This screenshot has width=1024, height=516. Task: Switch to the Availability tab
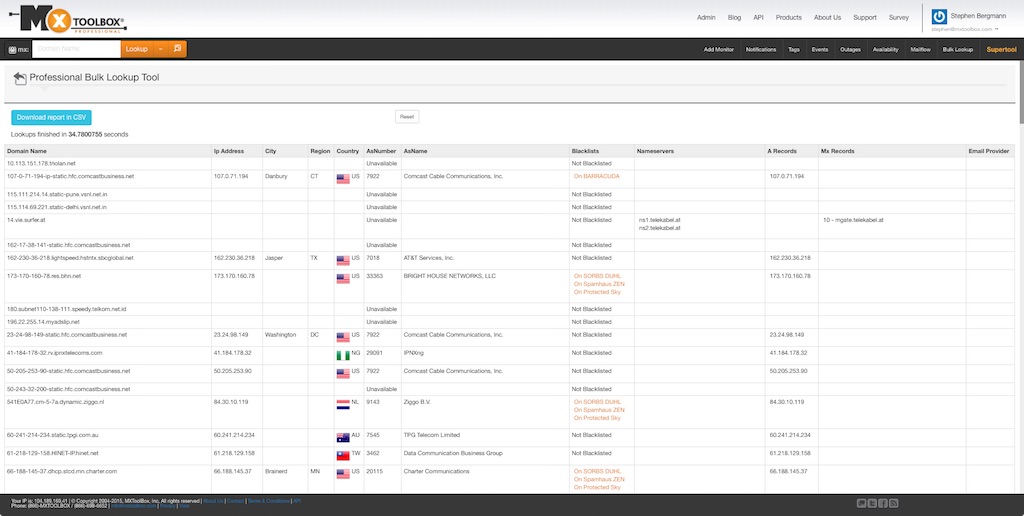pos(886,50)
